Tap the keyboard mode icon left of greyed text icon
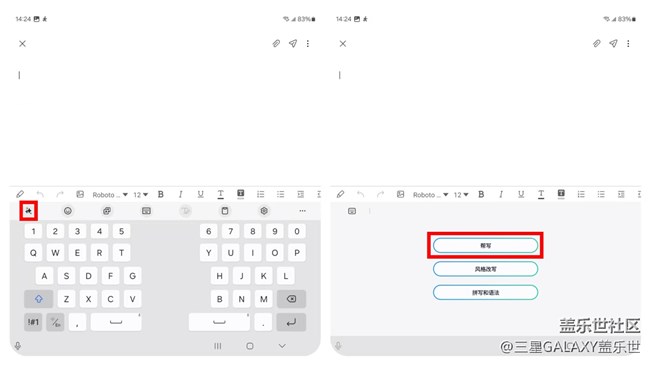650x365 pixels. point(146,211)
